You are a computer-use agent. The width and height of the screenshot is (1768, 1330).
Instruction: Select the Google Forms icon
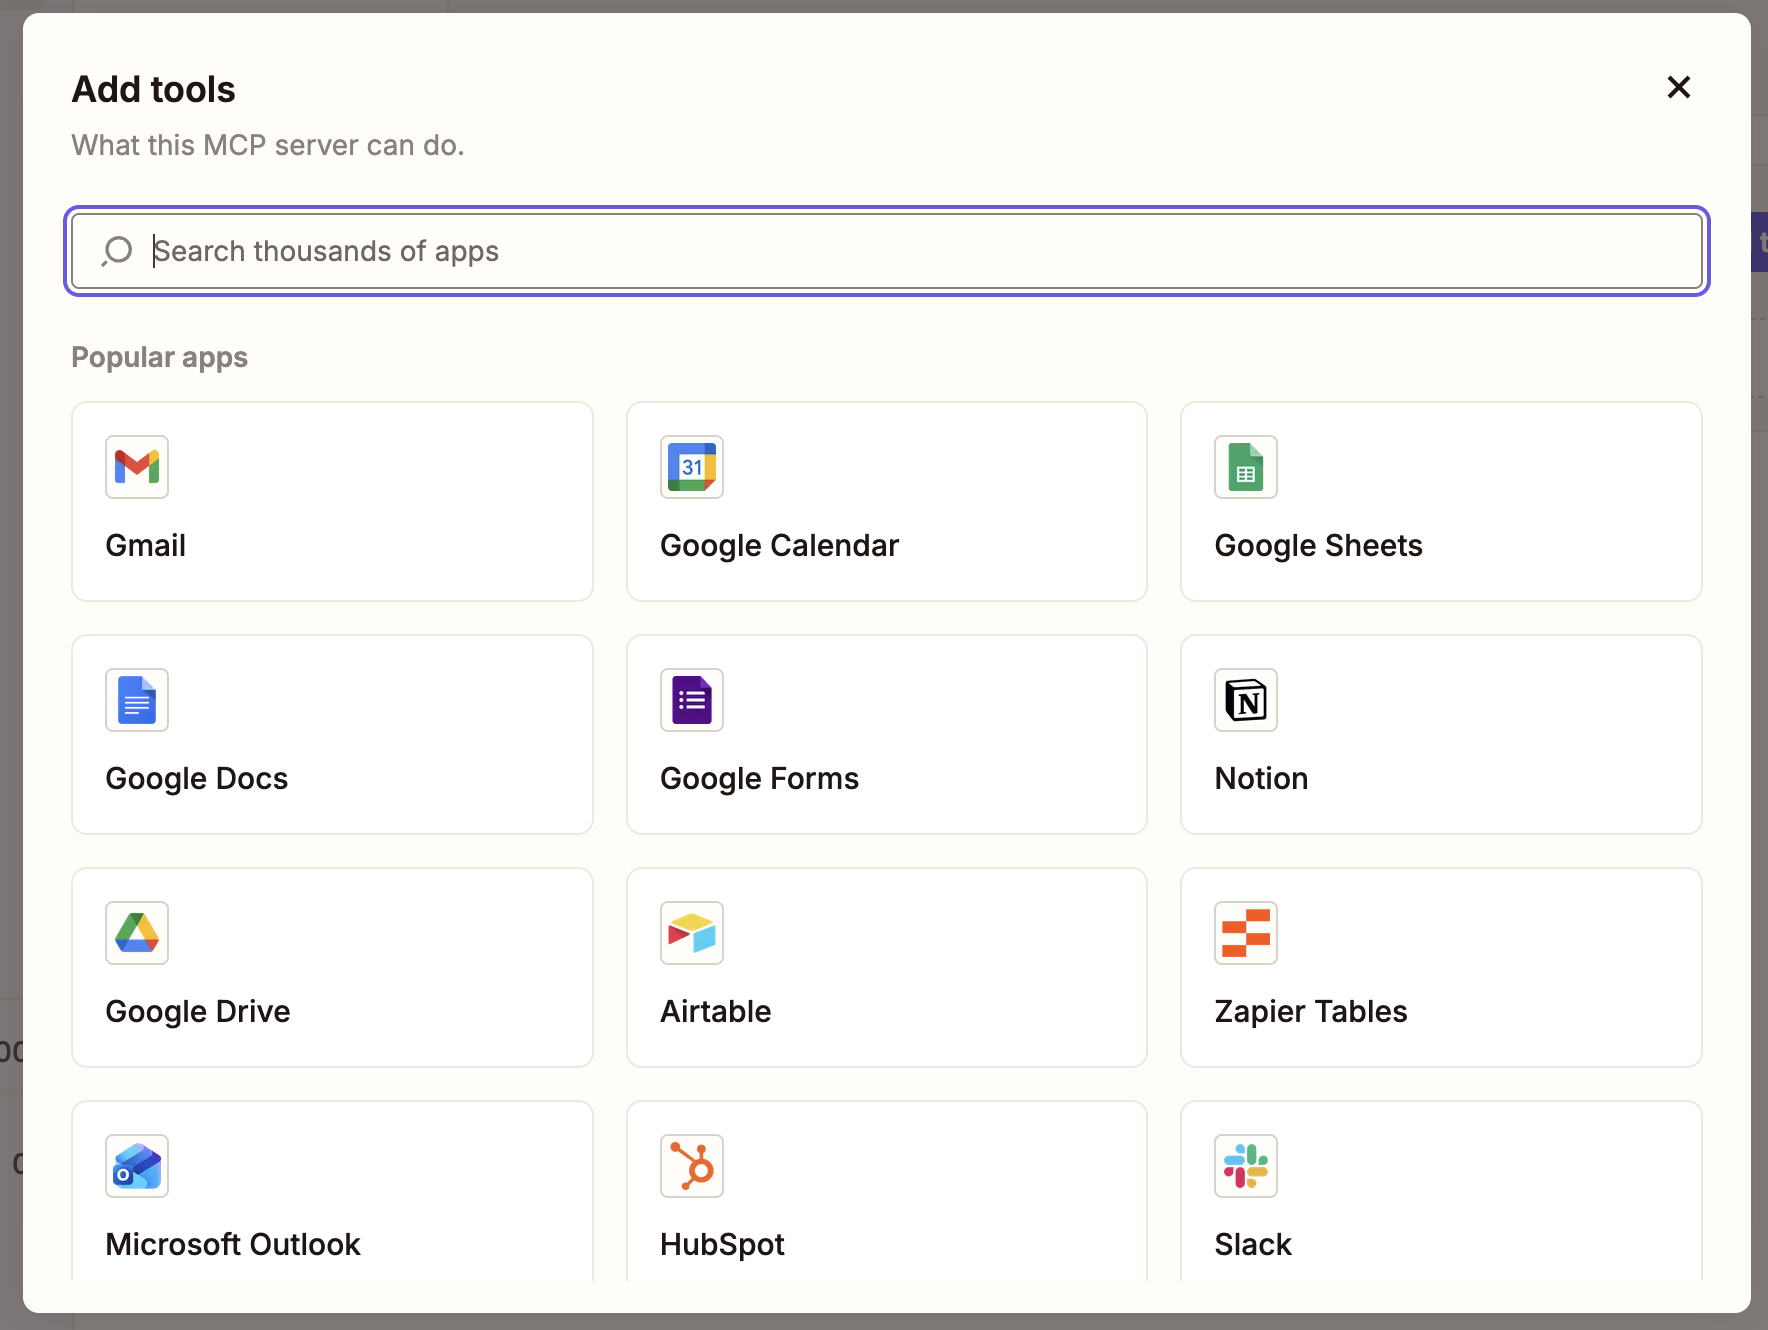click(691, 700)
